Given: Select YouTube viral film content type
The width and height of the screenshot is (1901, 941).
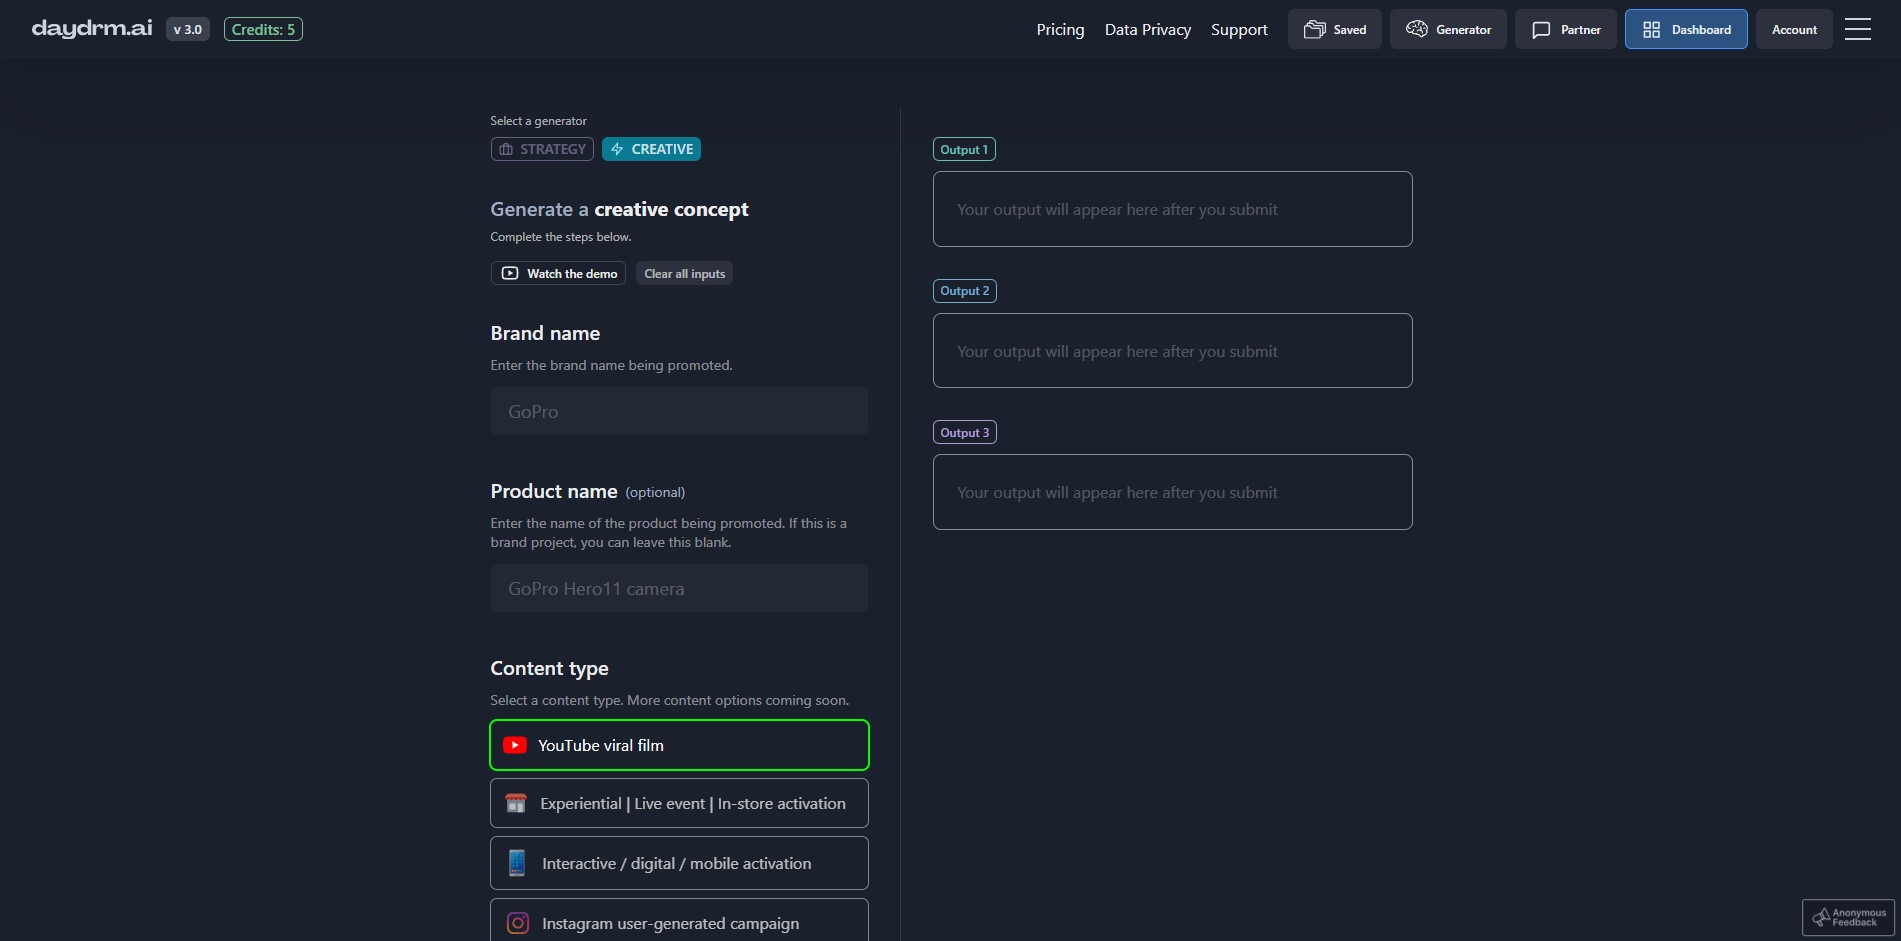Looking at the screenshot, I should coord(679,745).
